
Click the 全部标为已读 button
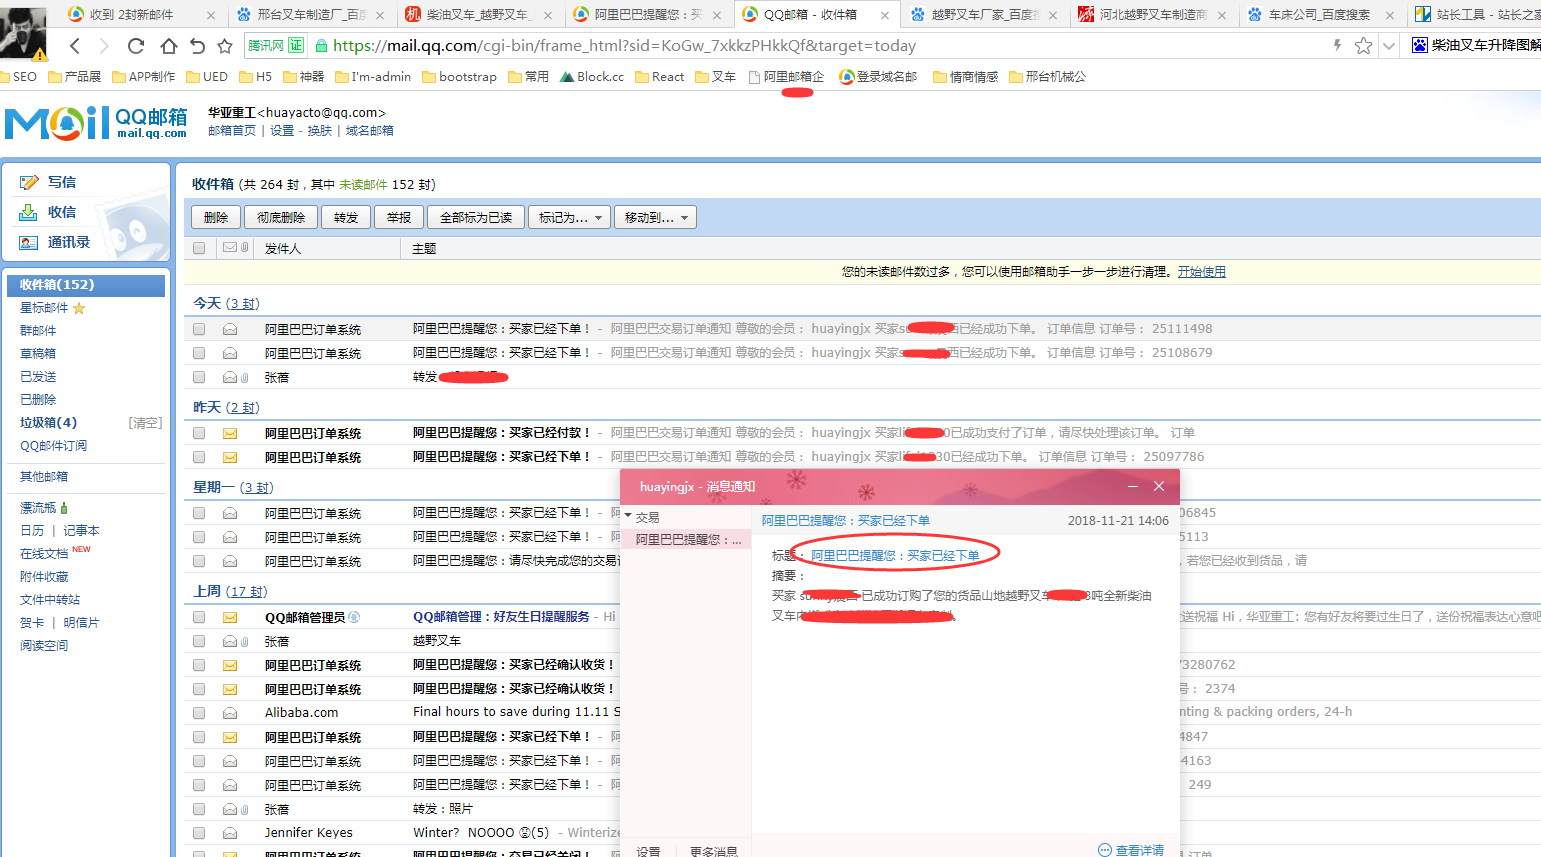pos(476,217)
